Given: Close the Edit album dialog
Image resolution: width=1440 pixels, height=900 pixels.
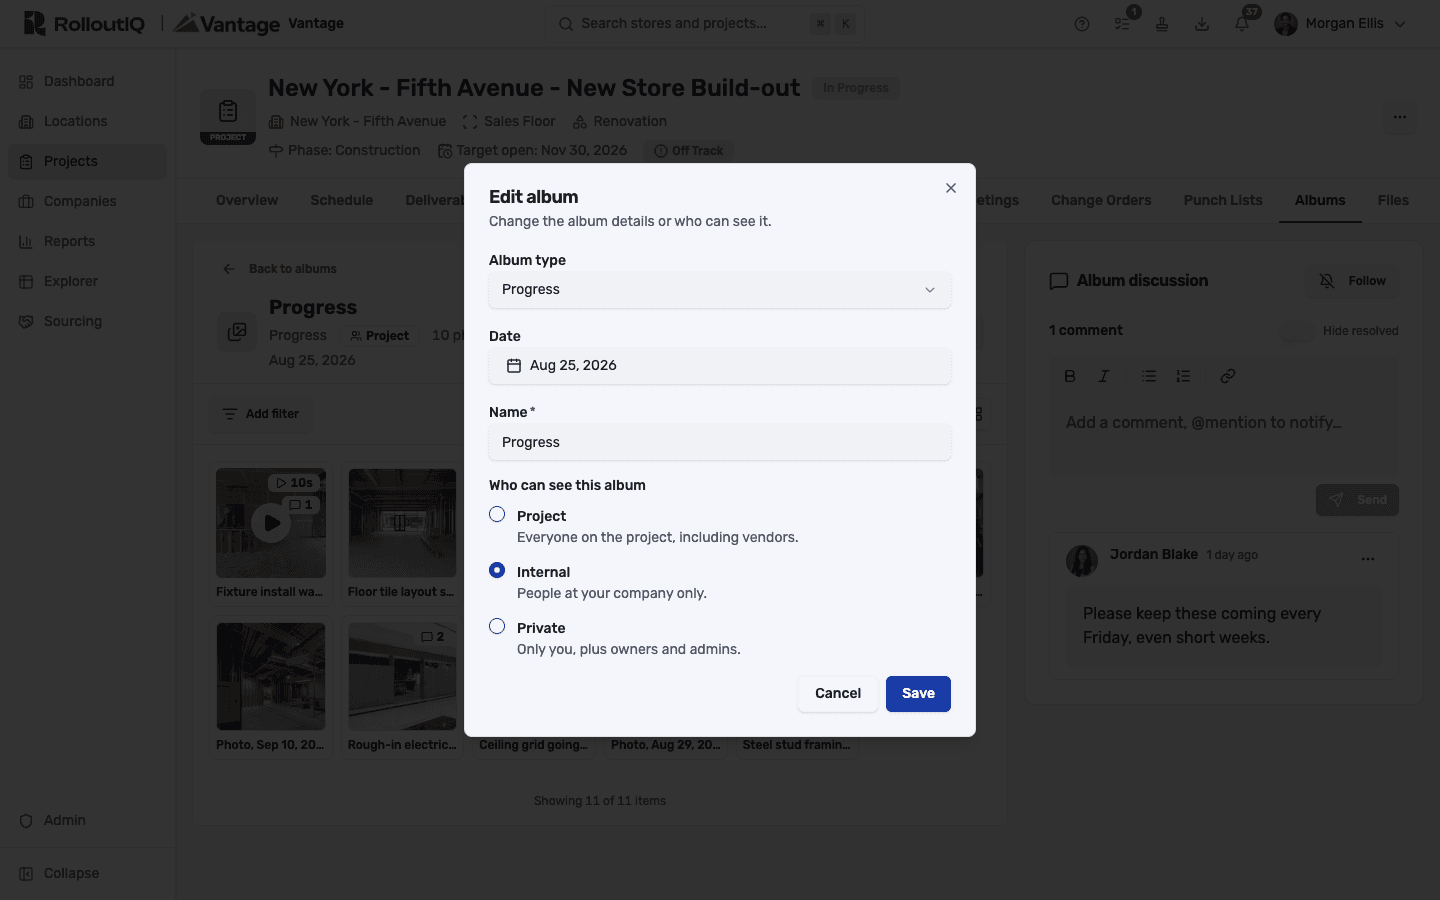Looking at the screenshot, I should [x=951, y=188].
